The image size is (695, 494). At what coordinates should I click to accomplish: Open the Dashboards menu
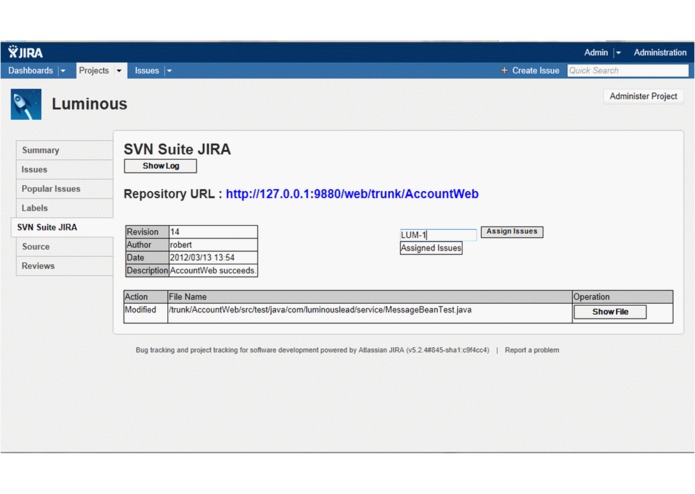coord(30,70)
